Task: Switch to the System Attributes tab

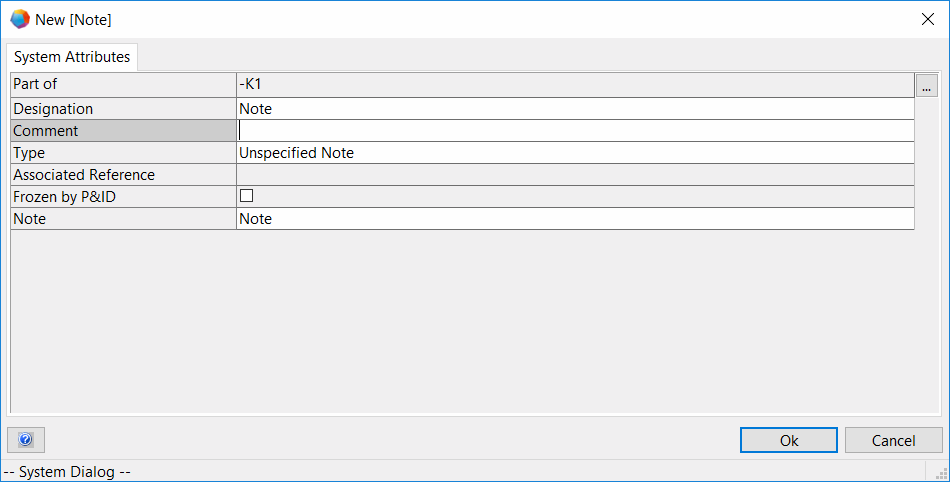Action: [x=72, y=58]
